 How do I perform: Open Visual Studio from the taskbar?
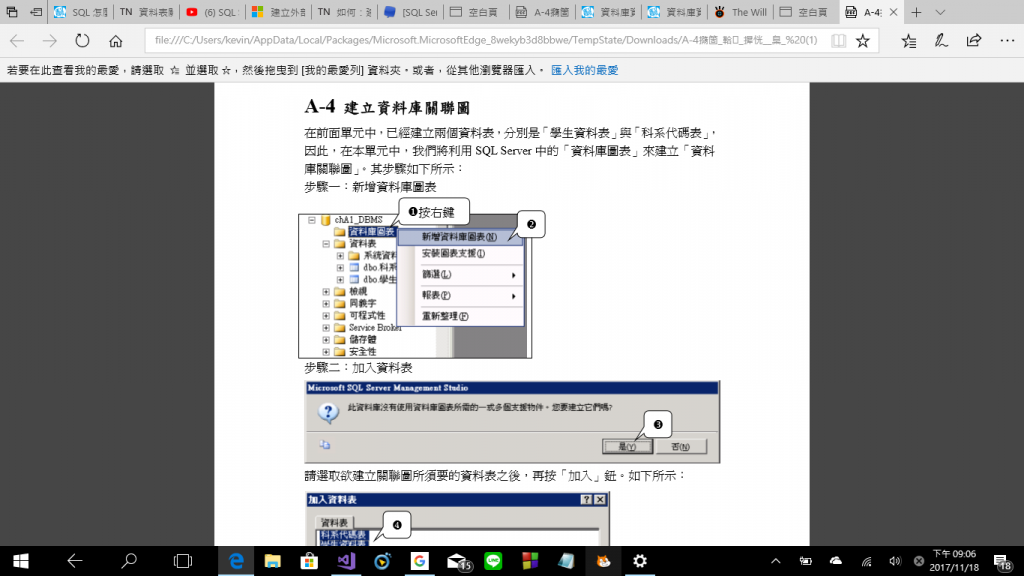click(x=346, y=561)
